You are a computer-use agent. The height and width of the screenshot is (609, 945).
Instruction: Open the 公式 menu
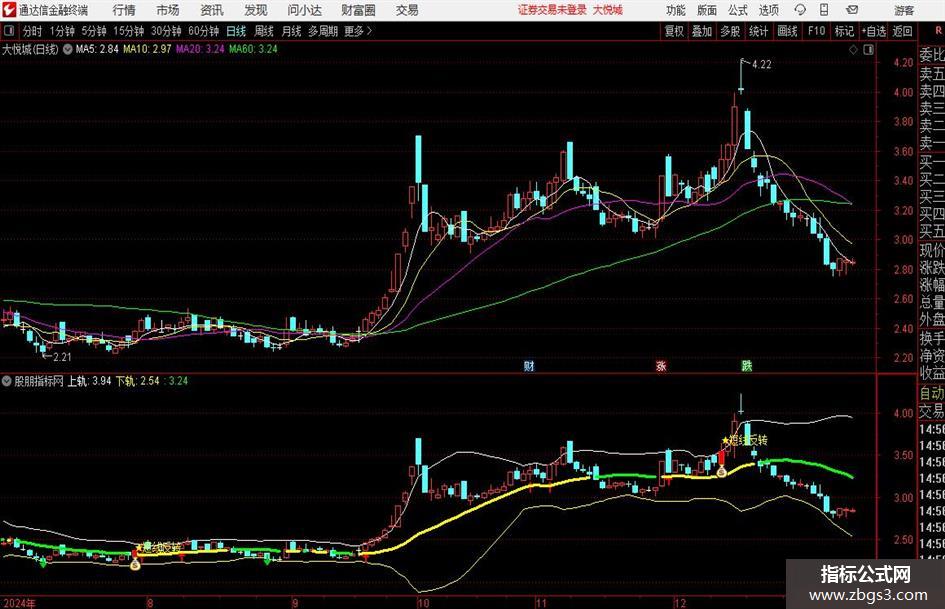(738, 10)
